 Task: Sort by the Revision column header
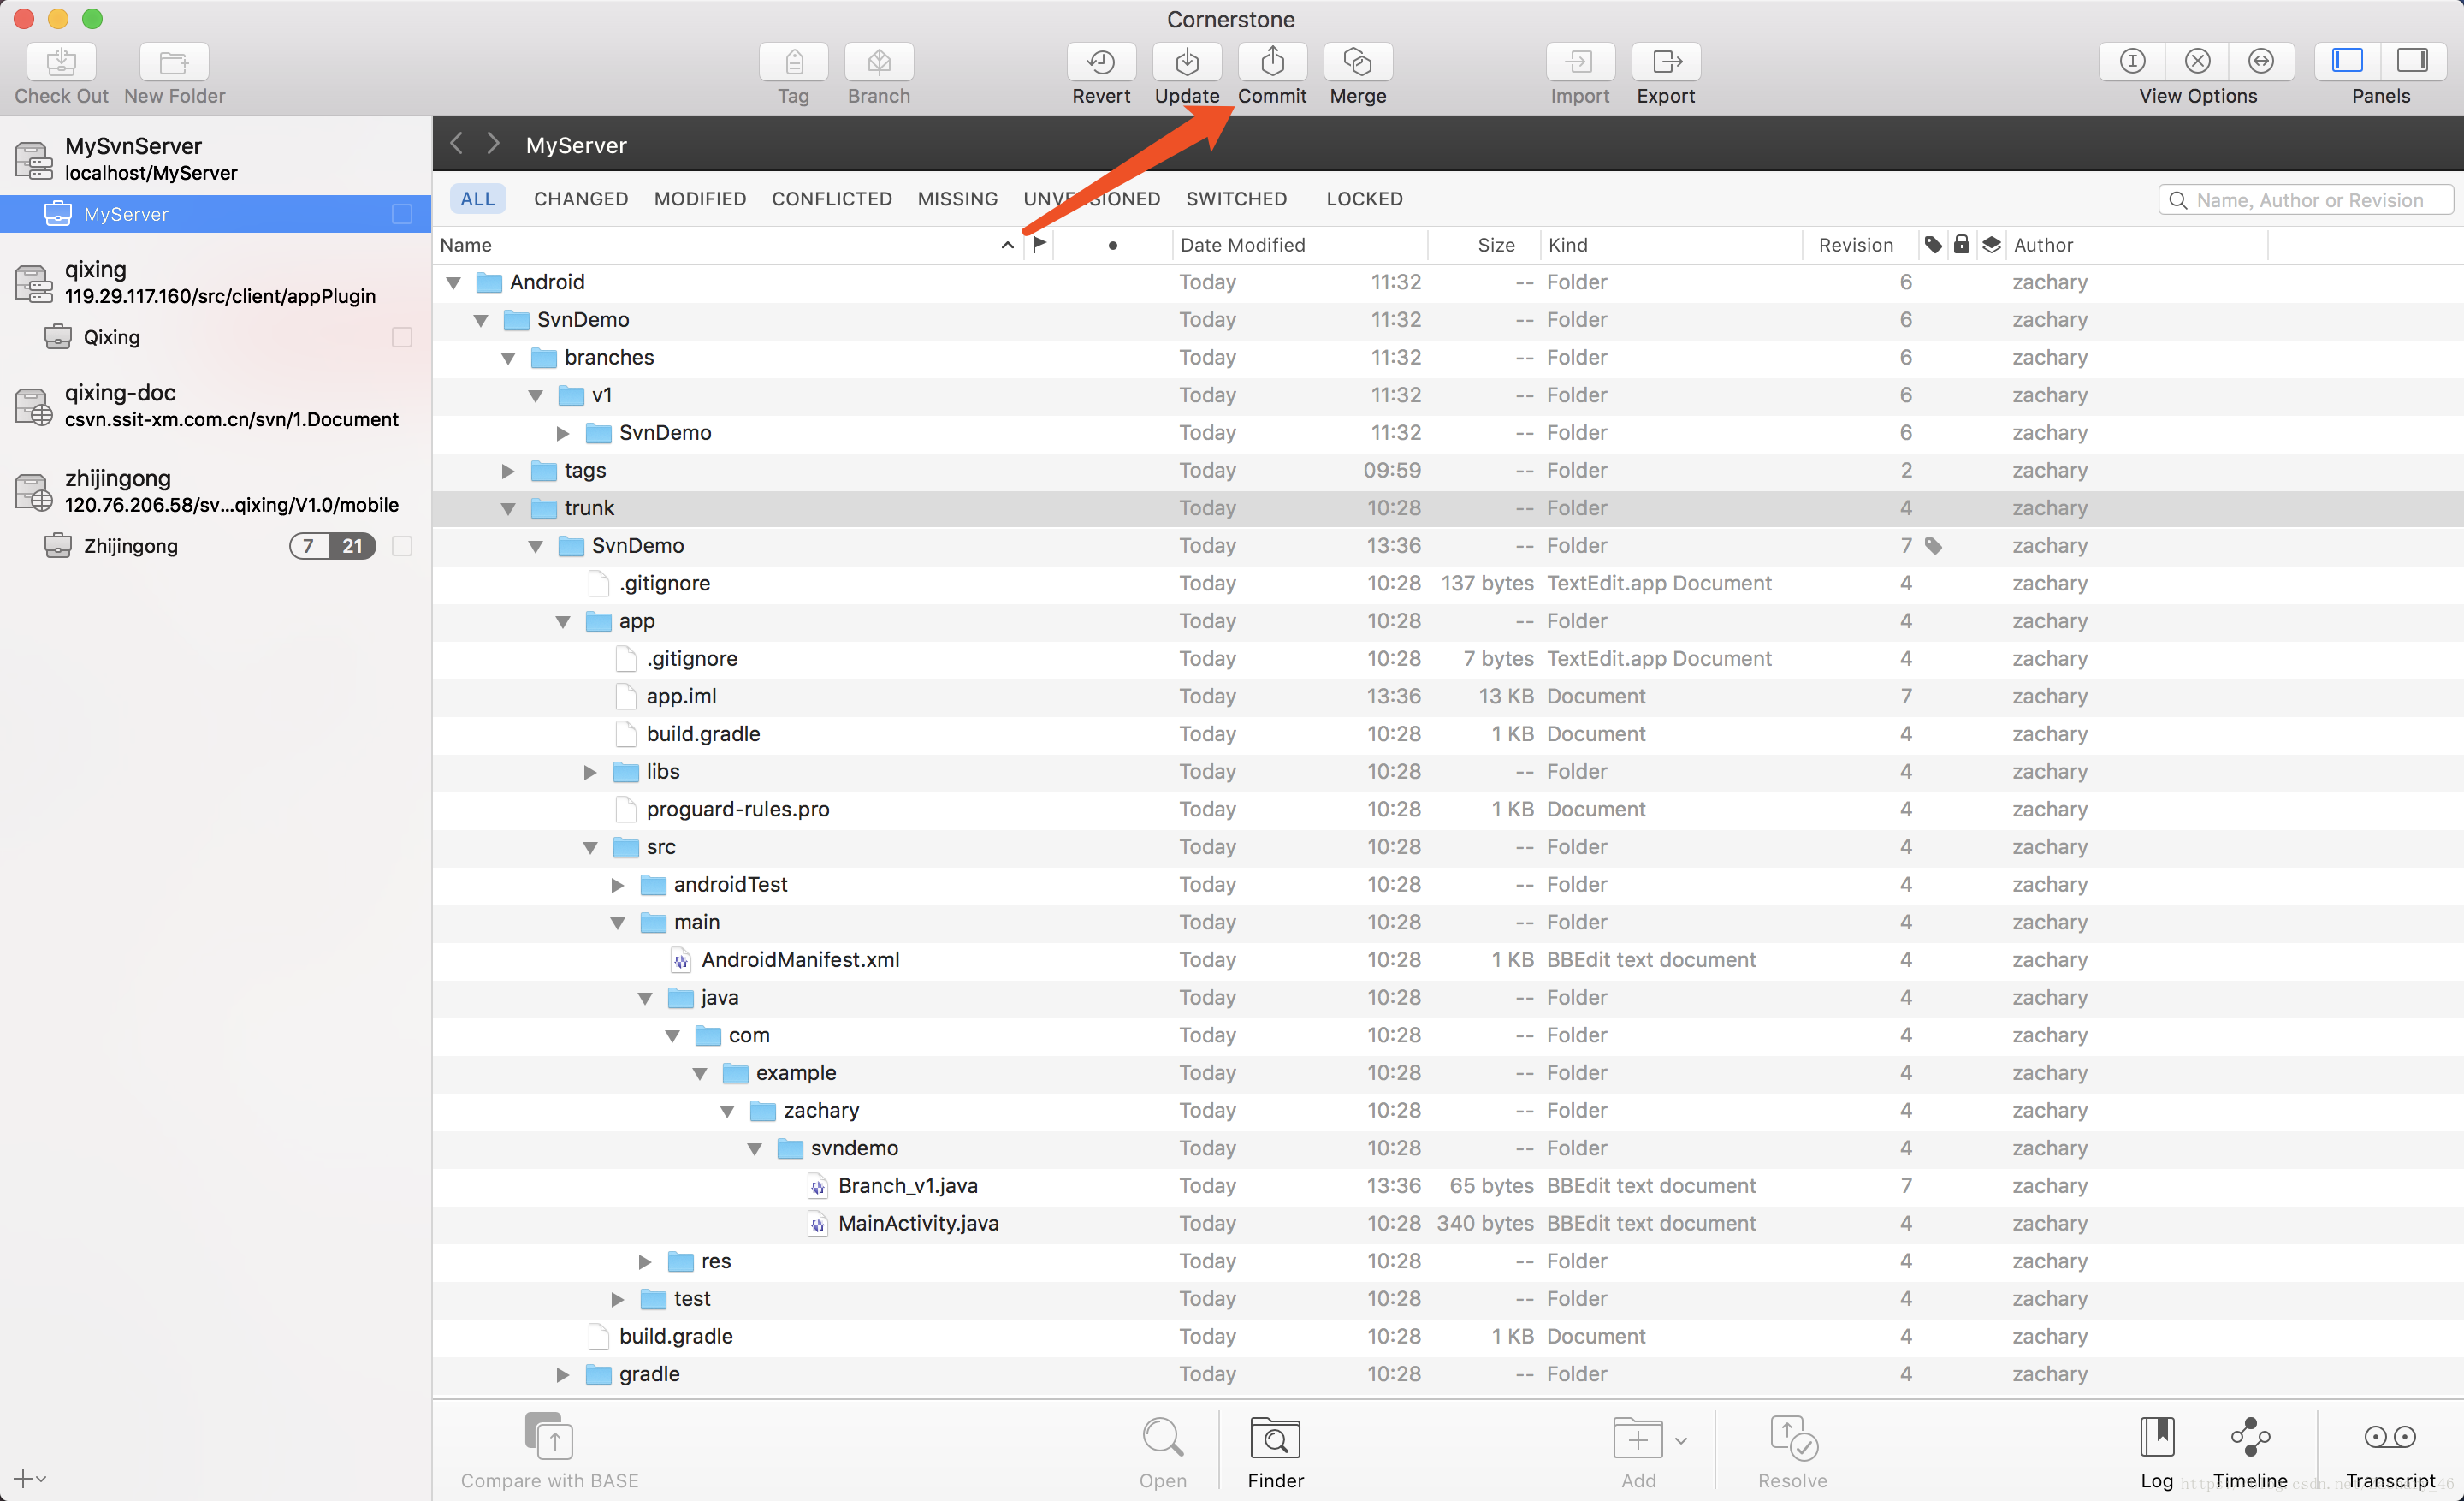(x=1860, y=245)
